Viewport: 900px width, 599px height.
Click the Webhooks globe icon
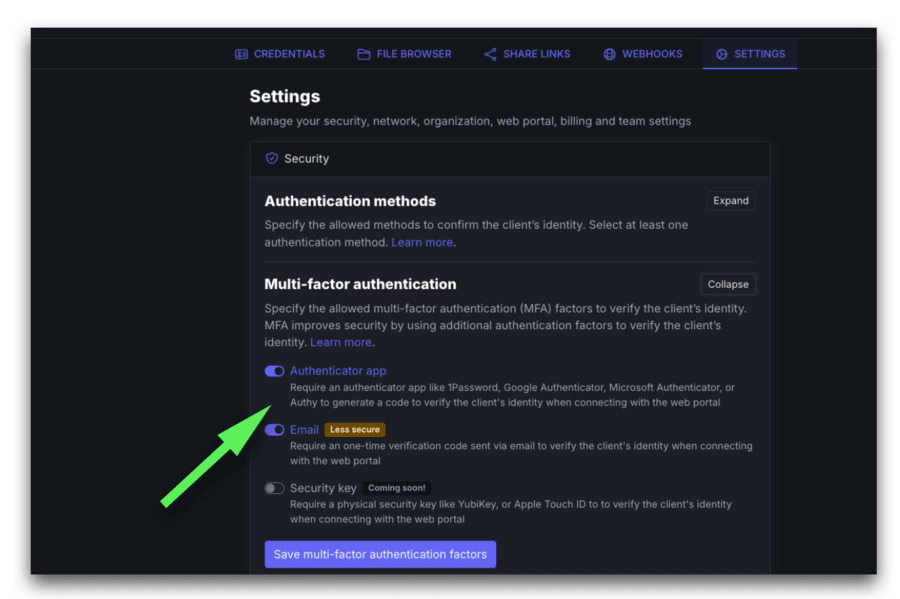pyautogui.click(x=609, y=54)
